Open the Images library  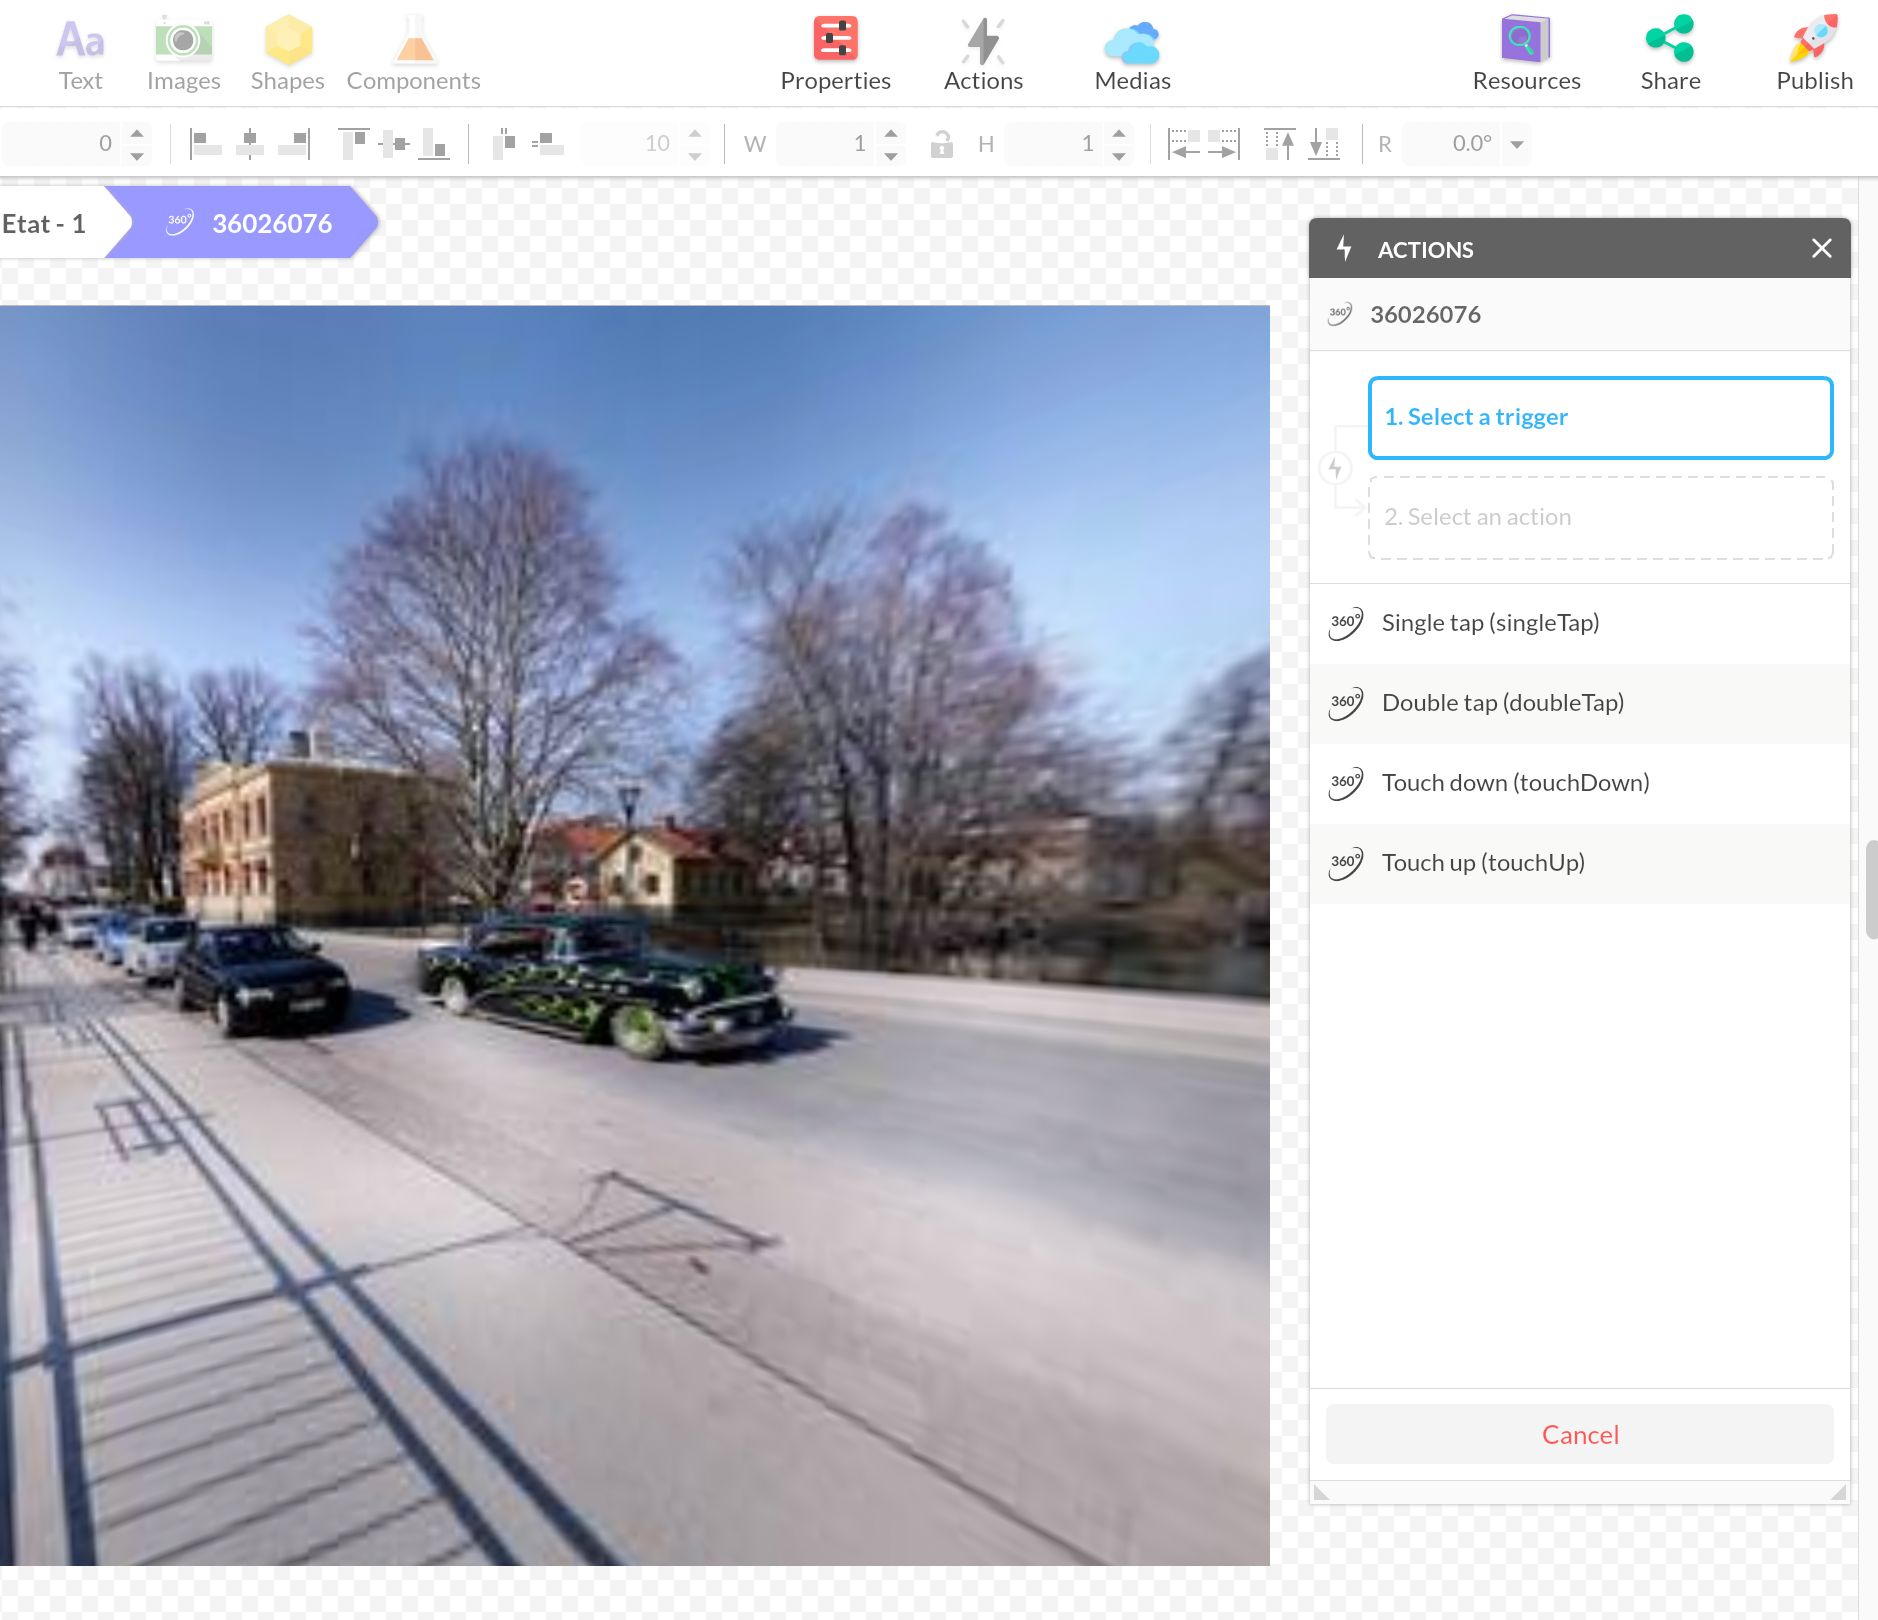[x=183, y=54]
